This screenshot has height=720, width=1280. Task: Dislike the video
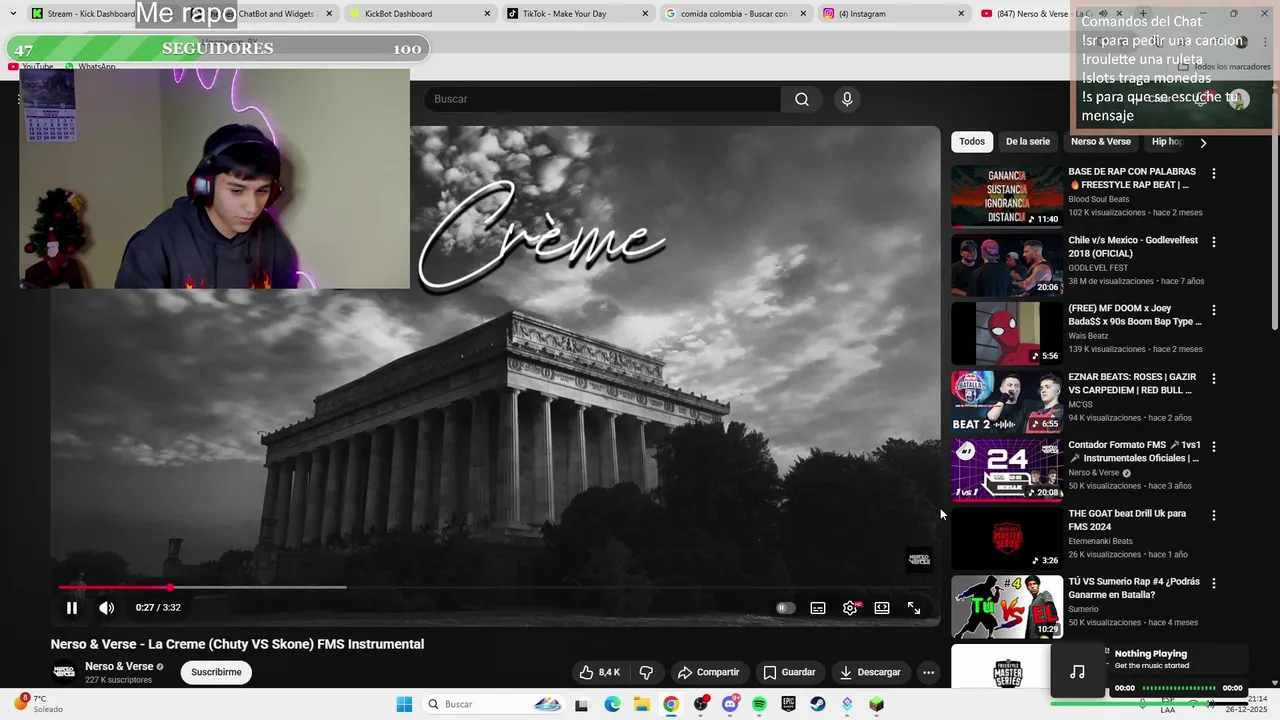[646, 672]
